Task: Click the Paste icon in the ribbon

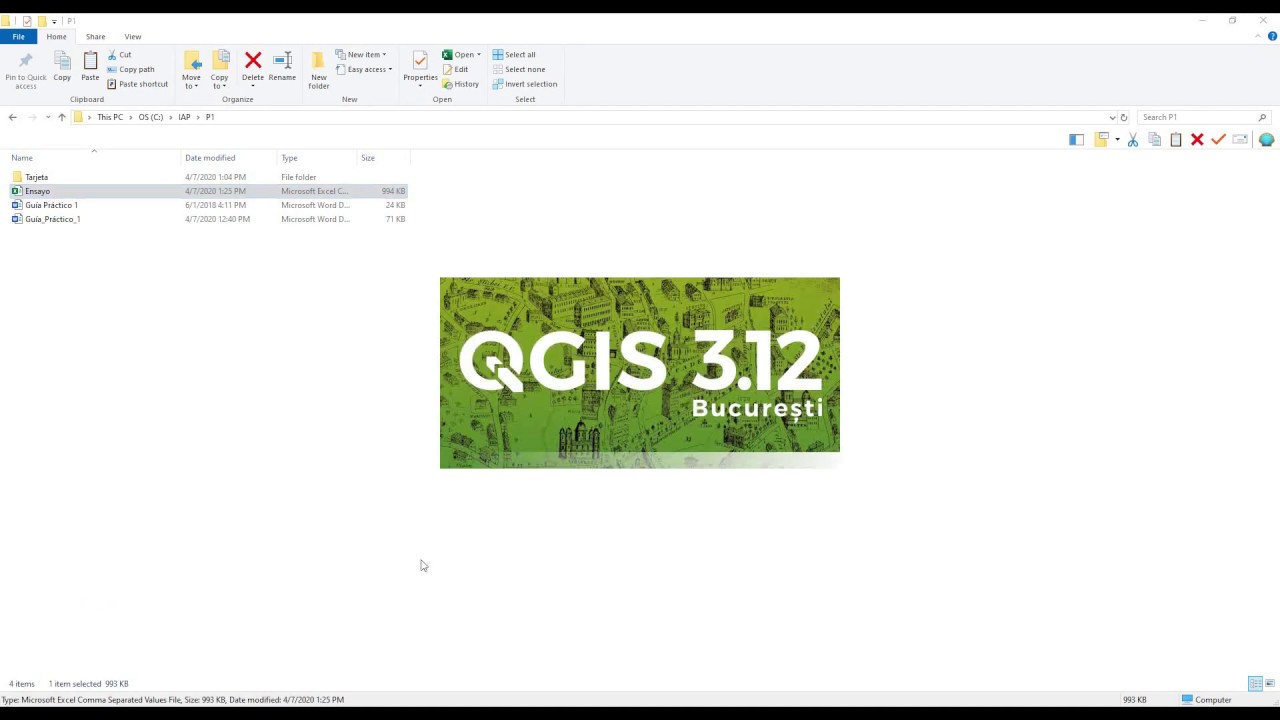Action: pos(90,67)
